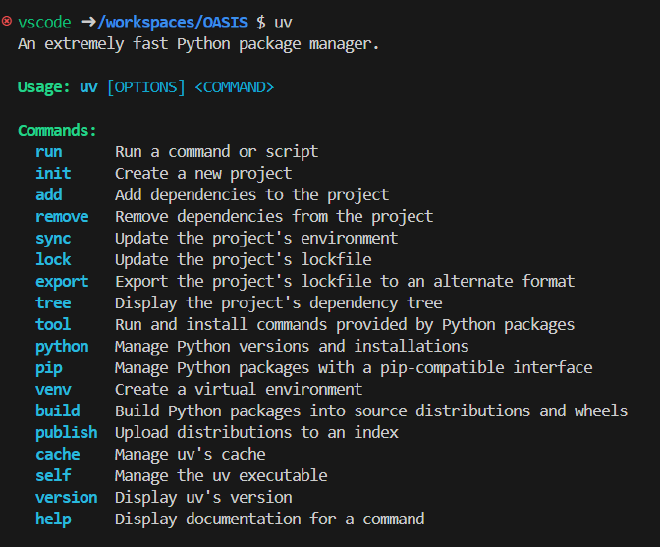The width and height of the screenshot is (660, 547).
Task: Click the 'cache' command name
Action: tap(58, 455)
